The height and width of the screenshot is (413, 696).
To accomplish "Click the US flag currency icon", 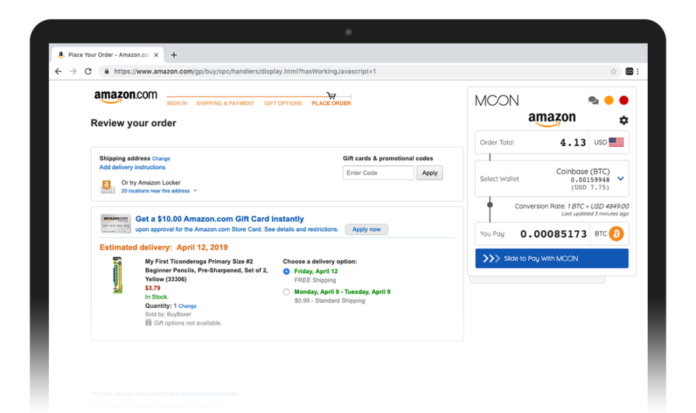I will [x=616, y=142].
